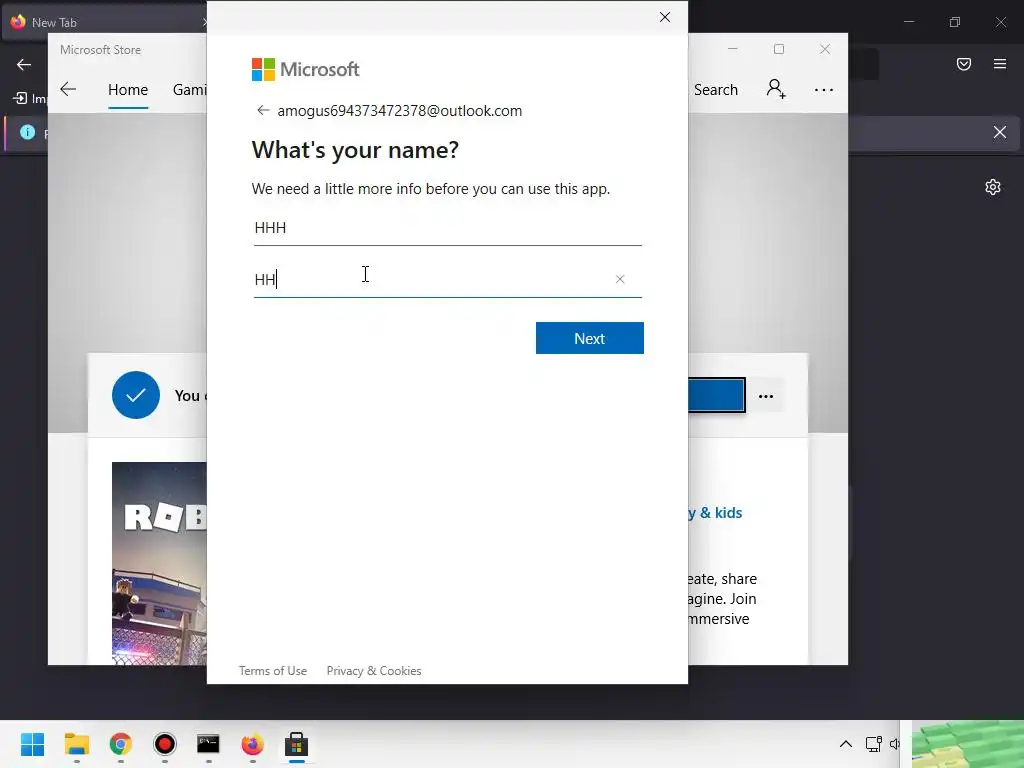Viewport: 1024px width, 768px height.
Task: Click the display network tray icon
Action: (873, 744)
